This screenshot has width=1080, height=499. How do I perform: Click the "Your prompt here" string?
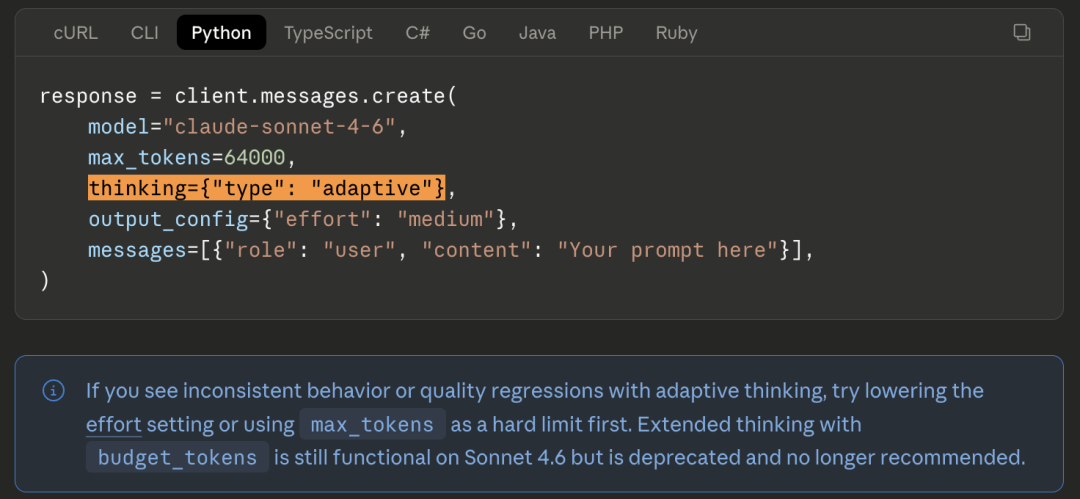(667, 250)
